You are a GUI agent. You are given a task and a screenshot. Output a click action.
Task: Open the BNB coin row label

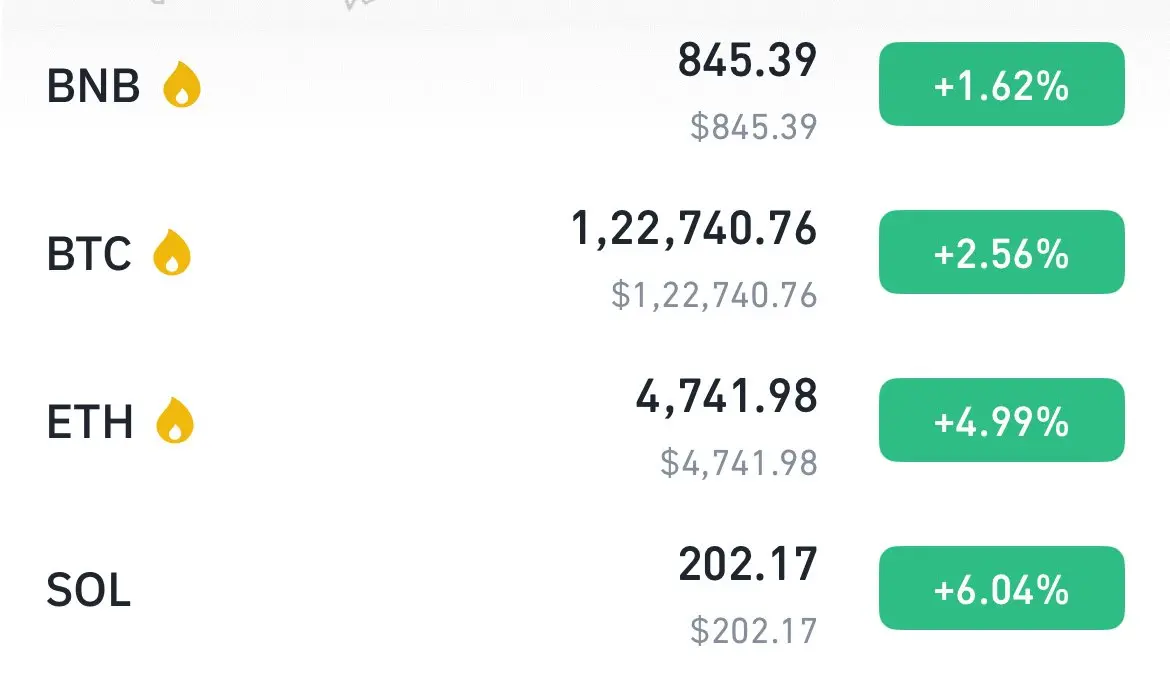93,85
